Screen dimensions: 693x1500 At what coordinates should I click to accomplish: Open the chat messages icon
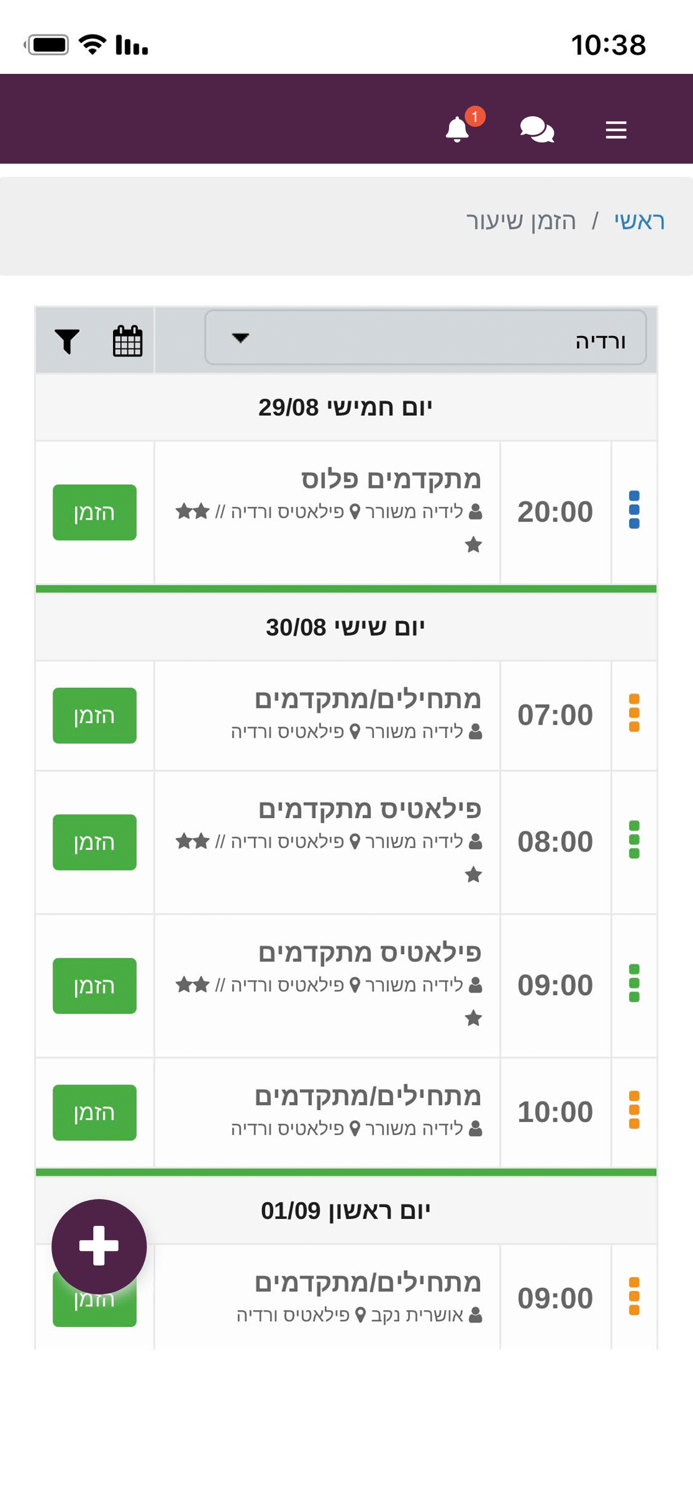[536, 129]
